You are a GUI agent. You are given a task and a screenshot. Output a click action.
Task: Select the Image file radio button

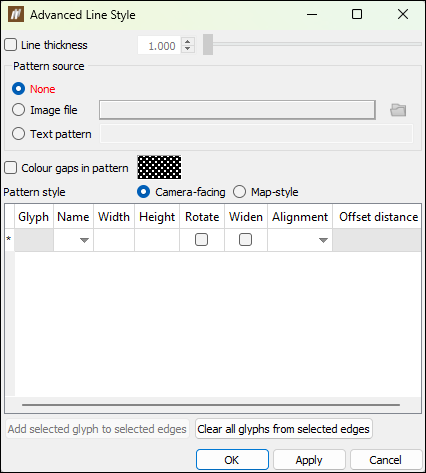pyautogui.click(x=18, y=110)
